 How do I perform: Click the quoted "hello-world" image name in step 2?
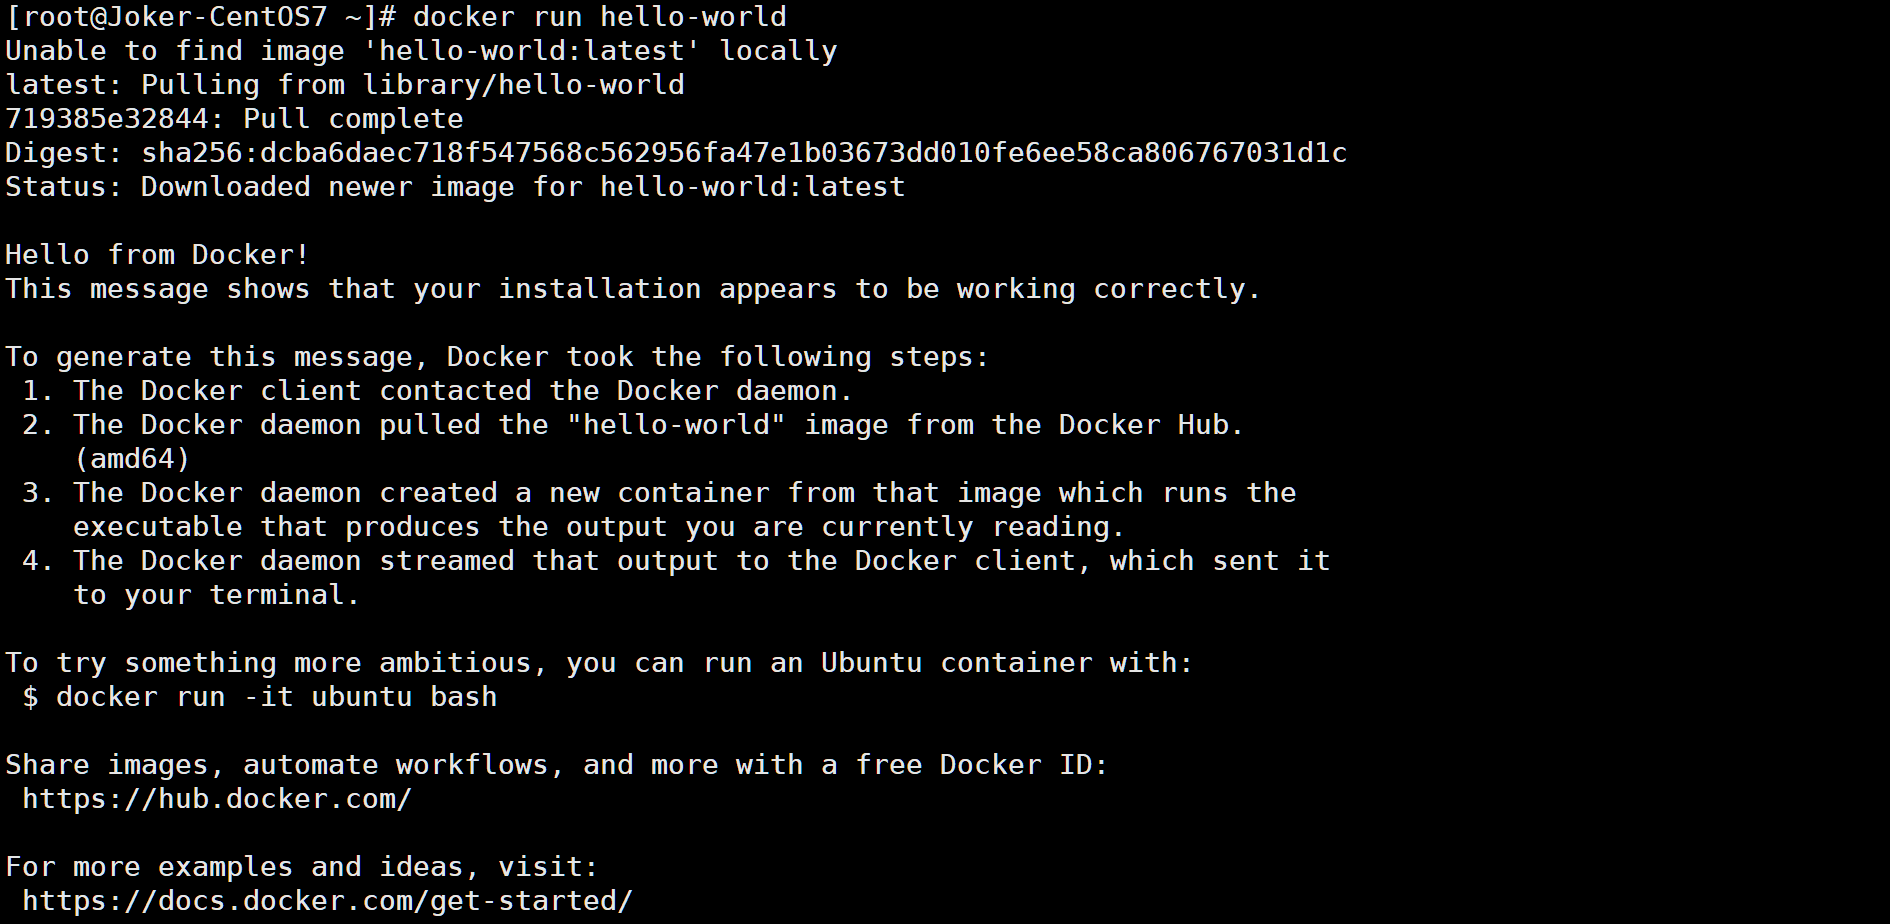676,425
